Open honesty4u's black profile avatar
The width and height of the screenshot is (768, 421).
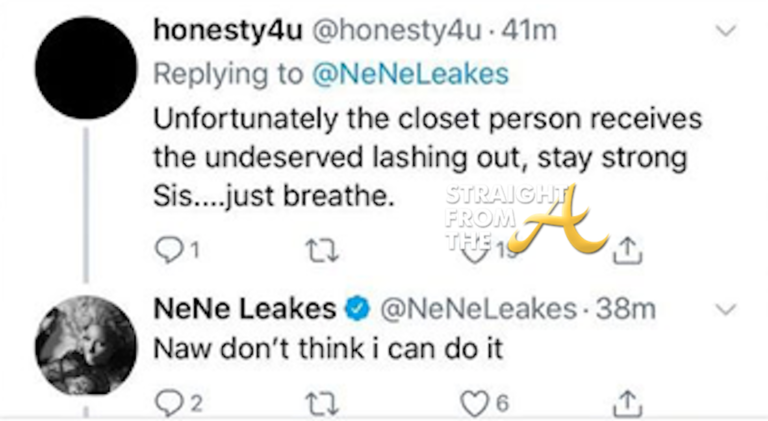pos(85,69)
